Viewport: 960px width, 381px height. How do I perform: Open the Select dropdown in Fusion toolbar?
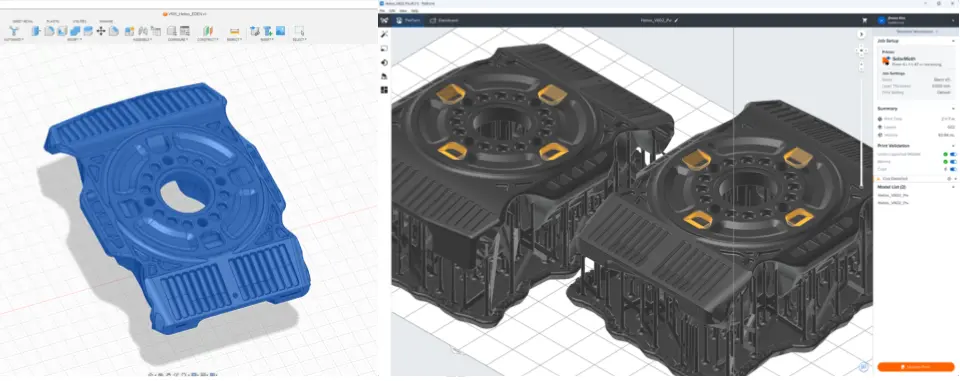(x=299, y=39)
